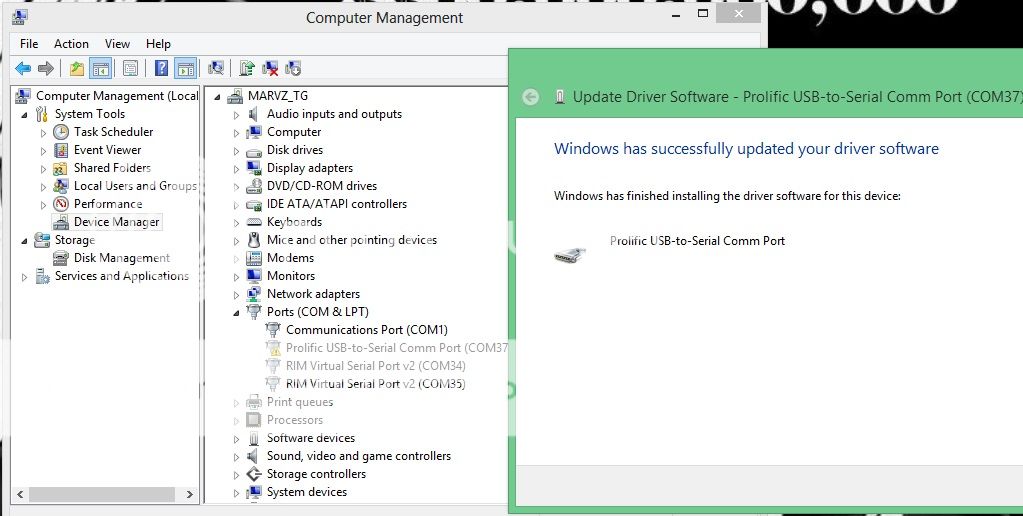Click the Performance icon
Viewport: 1023px width, 516px height.
tap(61, 204)
